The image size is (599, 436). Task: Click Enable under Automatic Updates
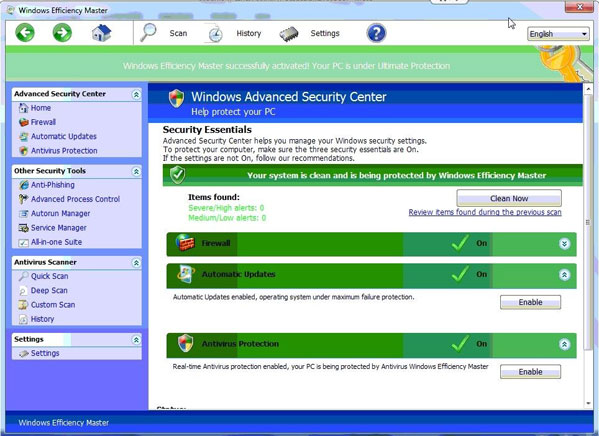click(x=530, y=302)
